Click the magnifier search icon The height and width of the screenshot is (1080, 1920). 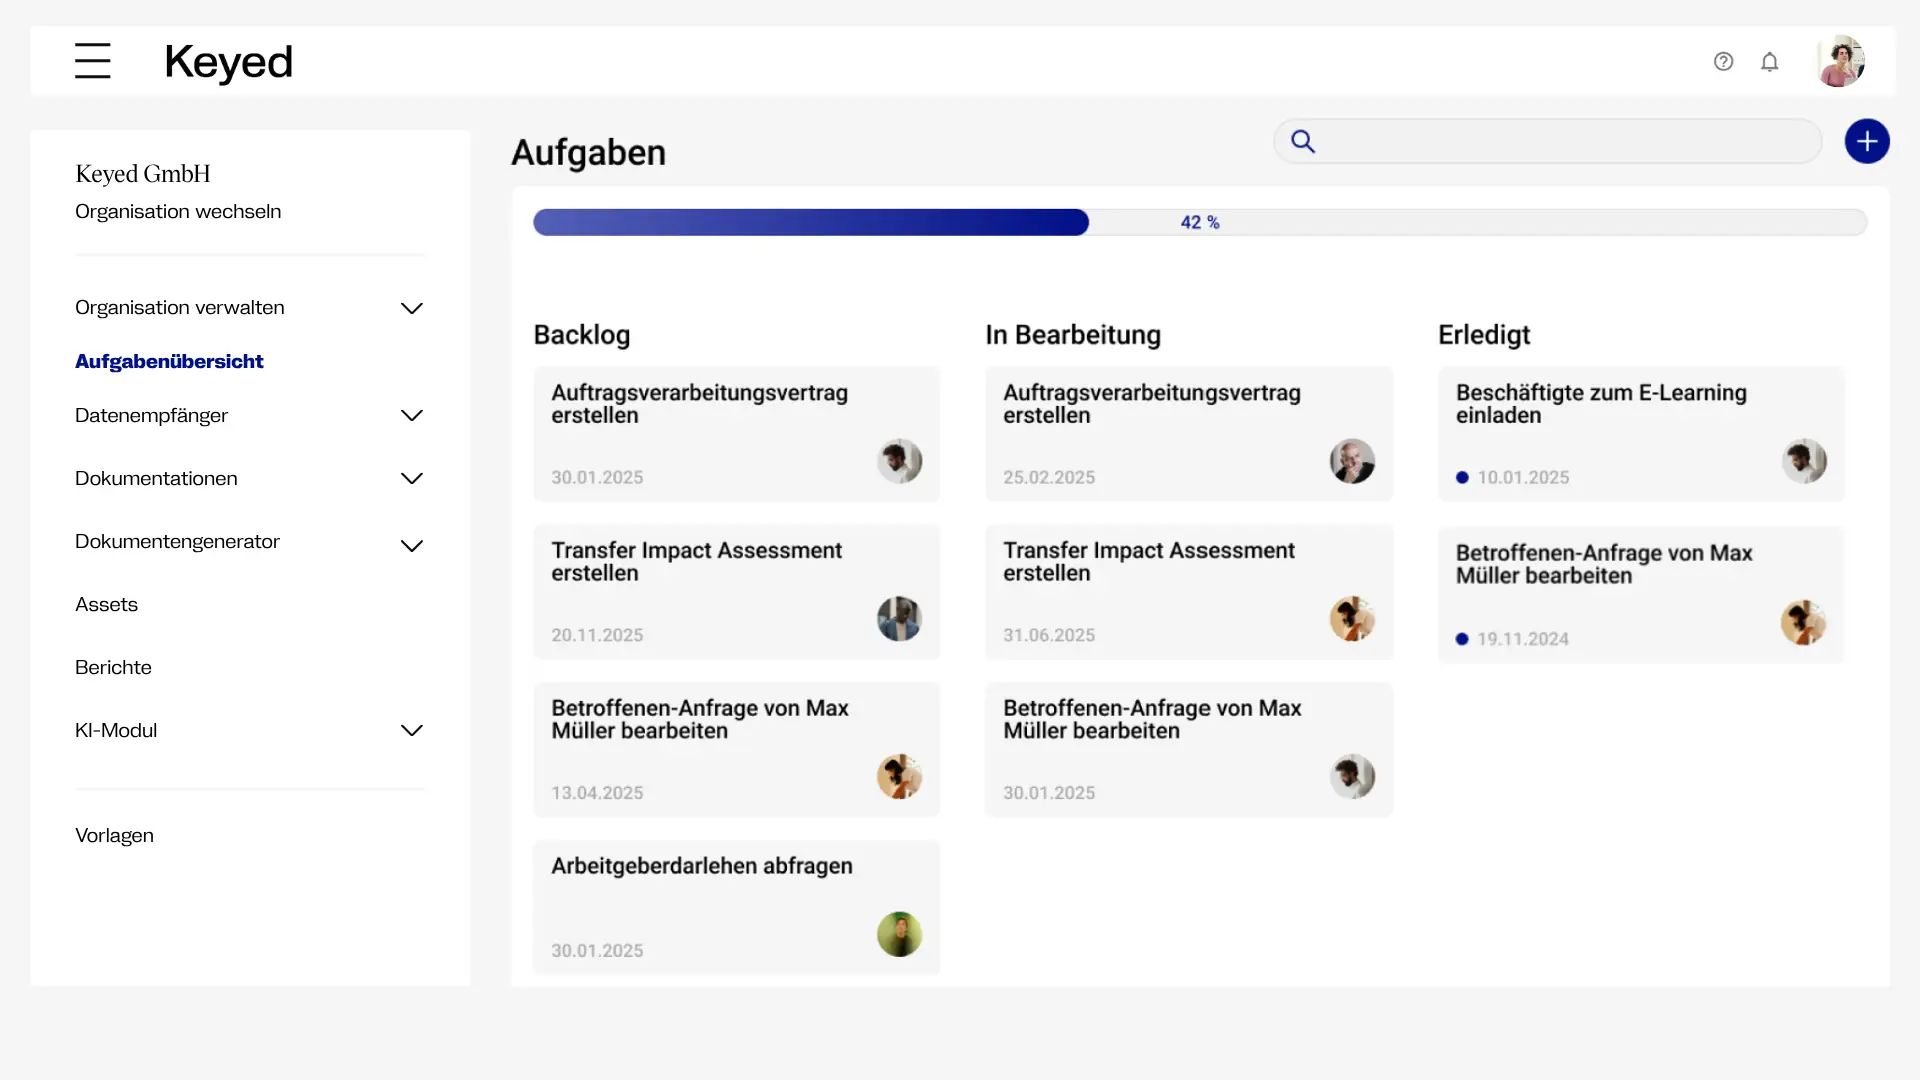[x=1303, y=141]
